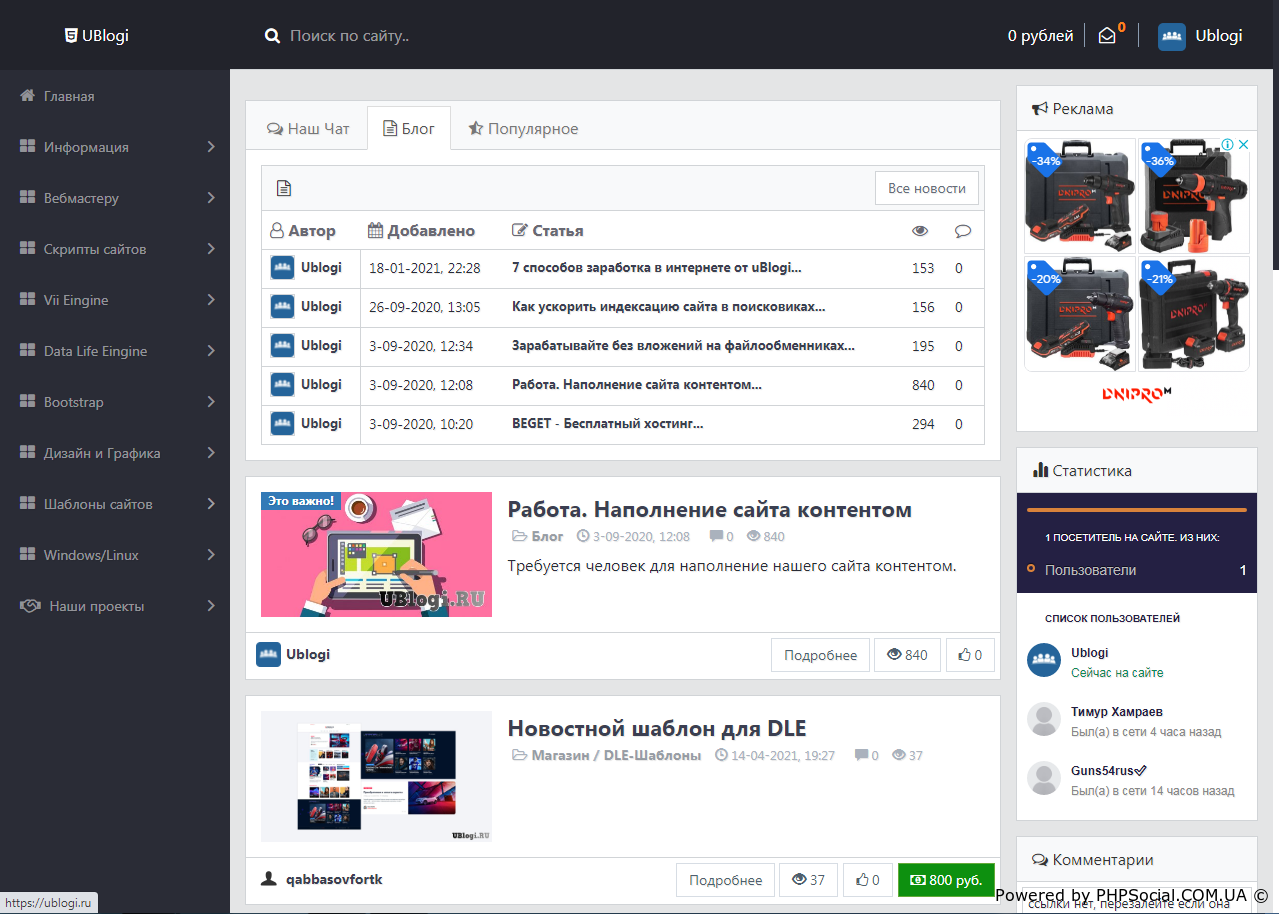
Task: Click the Все новости button
Action: 926,188
